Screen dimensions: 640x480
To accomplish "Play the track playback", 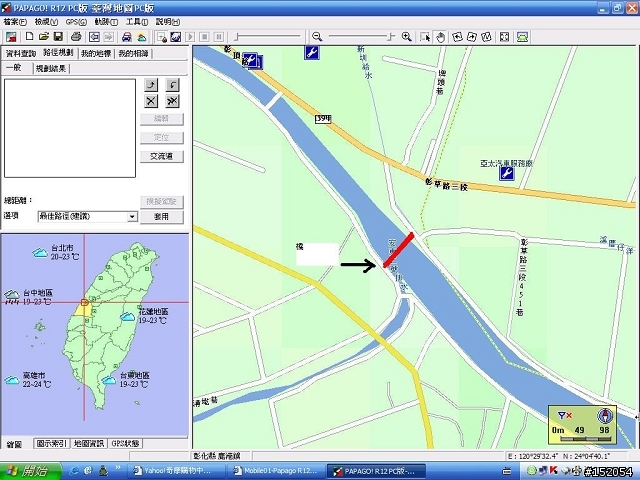I will [190, 37].
